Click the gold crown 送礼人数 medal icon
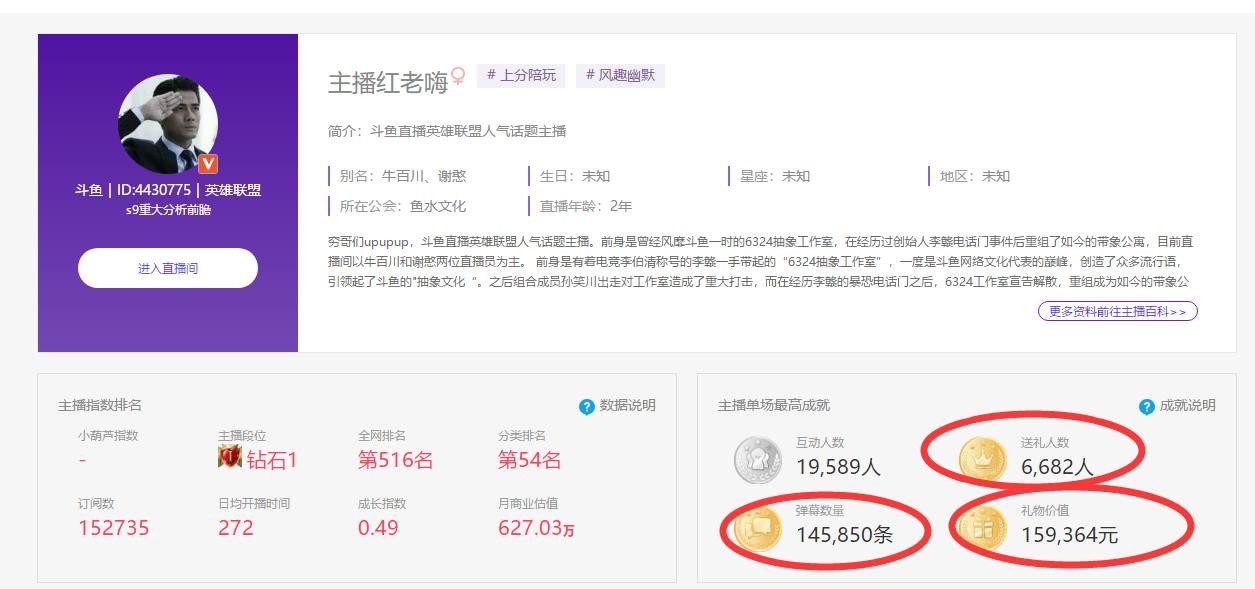The width and height of the screenshot is (1255, 589). point(982,459)
